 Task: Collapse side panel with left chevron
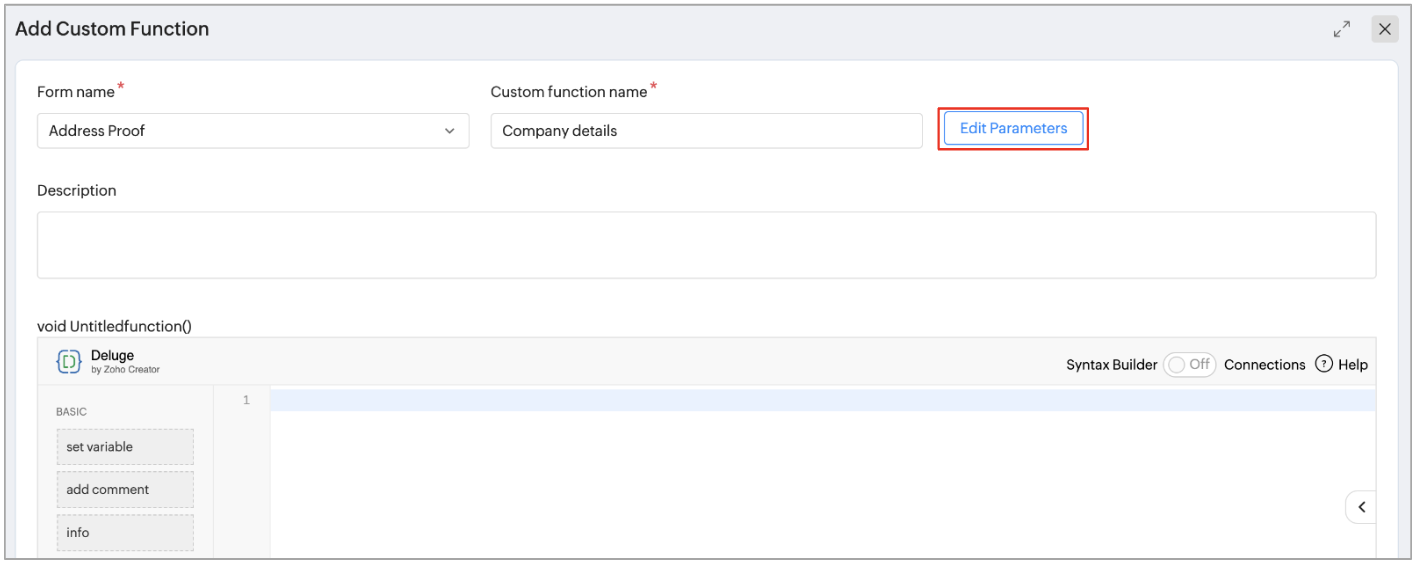click(x=1361, y=507)
